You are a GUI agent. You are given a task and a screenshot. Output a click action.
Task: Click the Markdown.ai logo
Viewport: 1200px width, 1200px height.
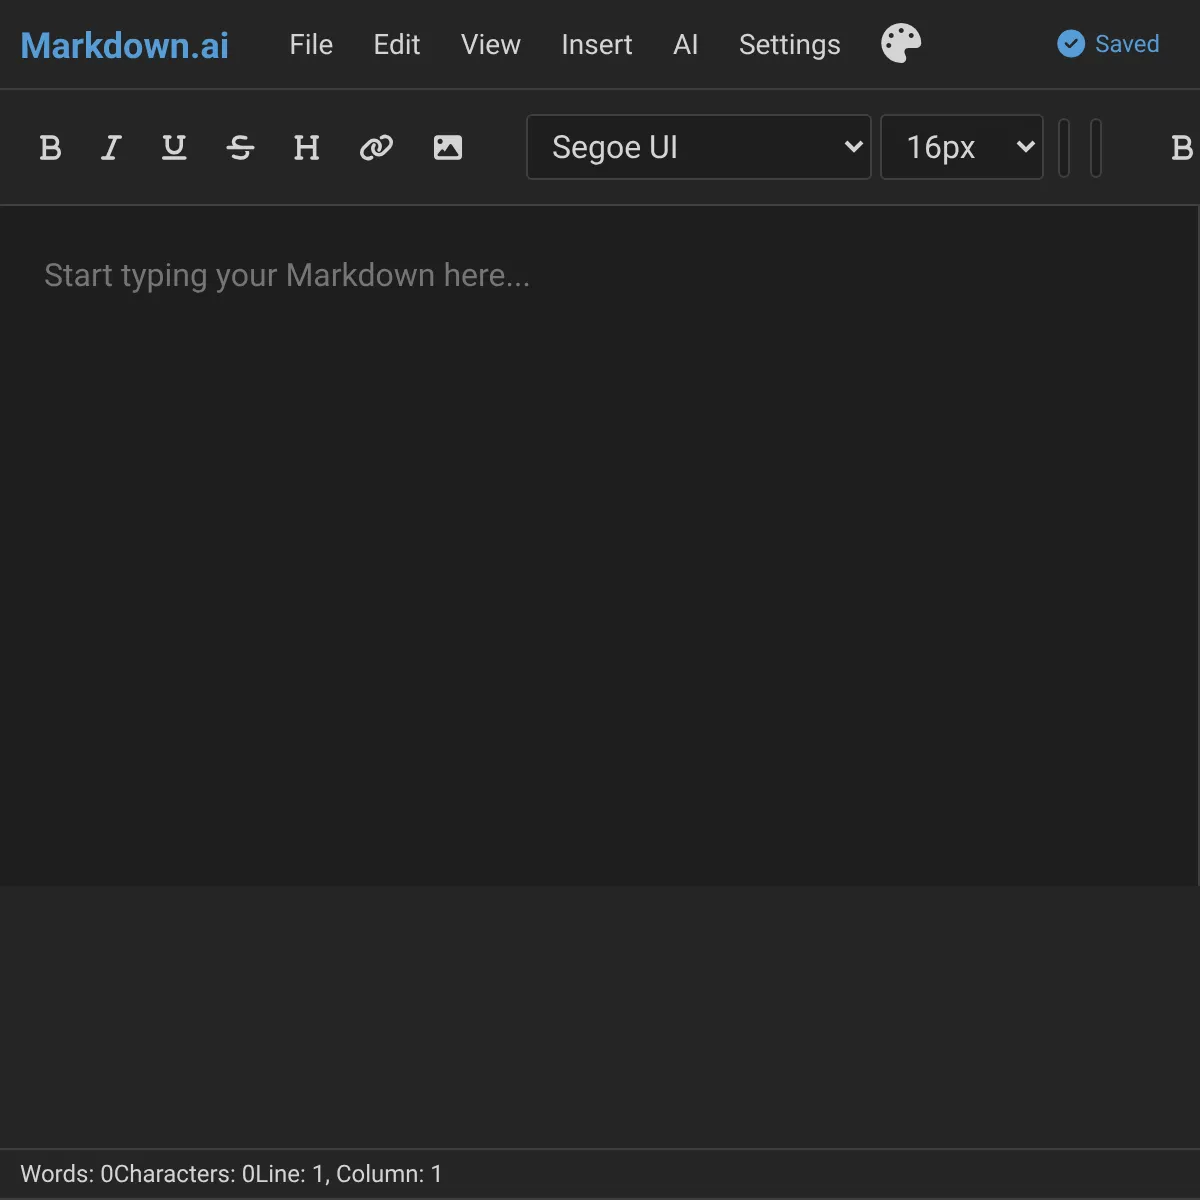coord(123,44)
